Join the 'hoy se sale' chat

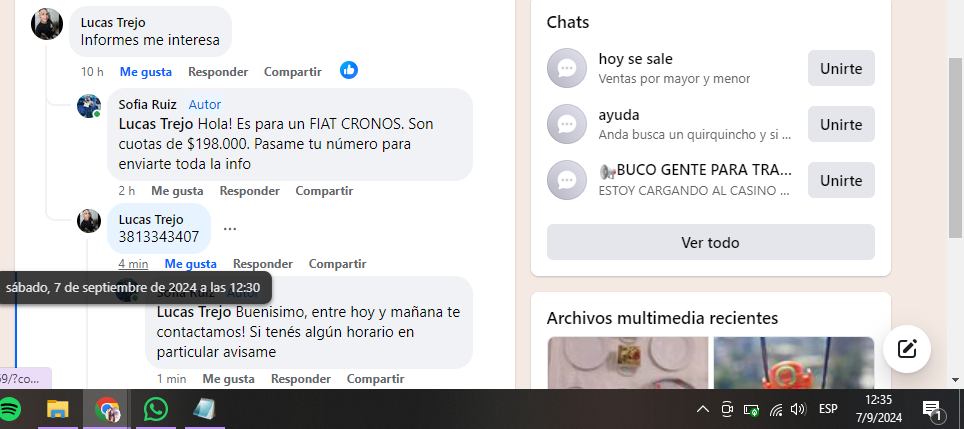pyautogui.click(x=841, y=68)
